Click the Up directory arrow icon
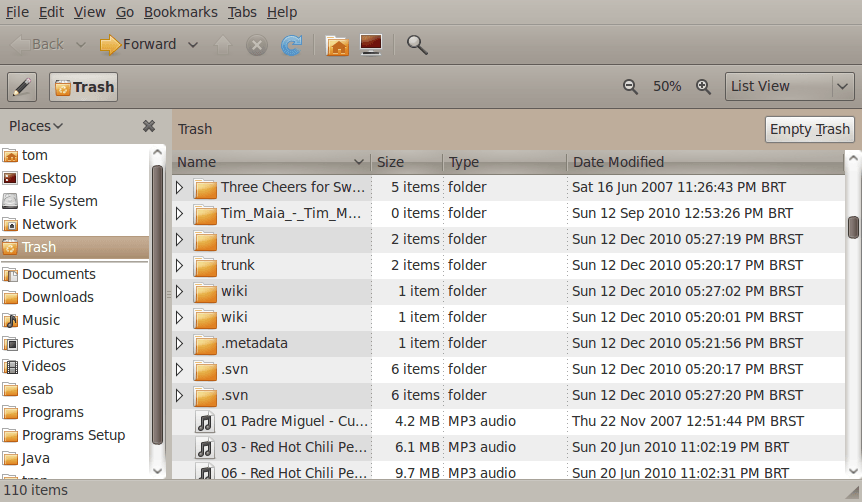 (x=223, y=45)
